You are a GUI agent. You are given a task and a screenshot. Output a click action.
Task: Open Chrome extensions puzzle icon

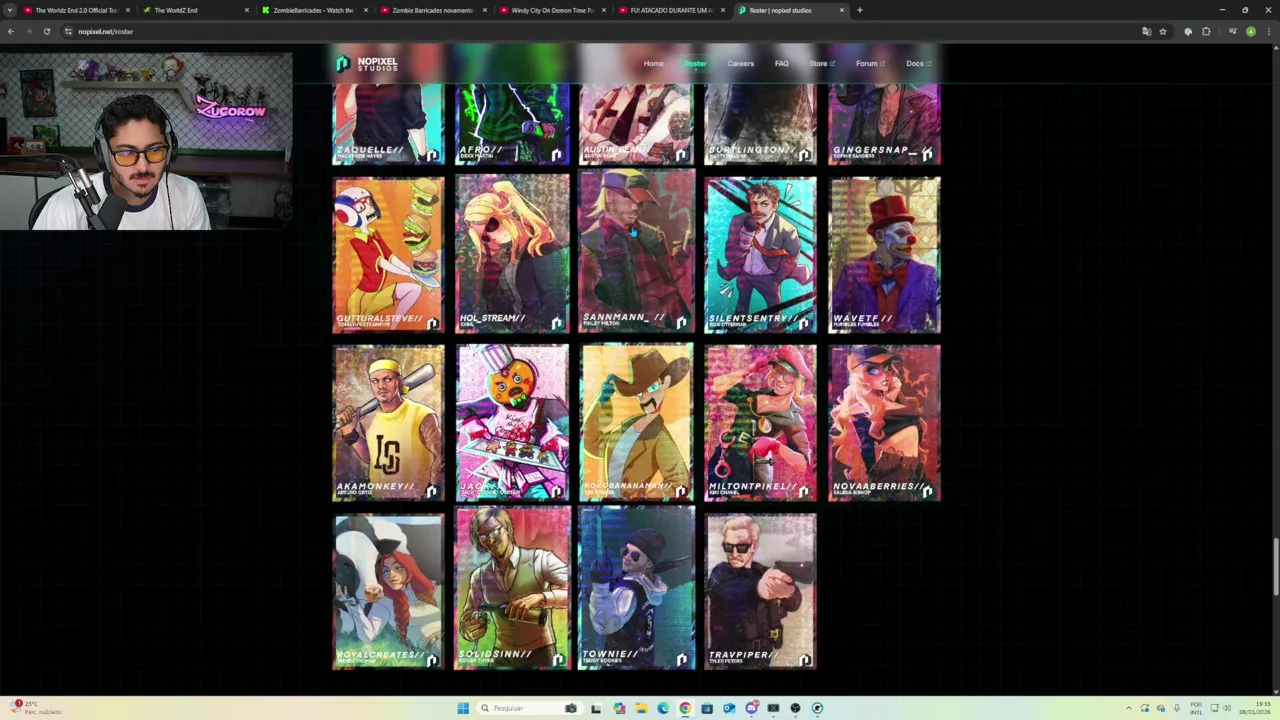click(x=1206, y=31)
